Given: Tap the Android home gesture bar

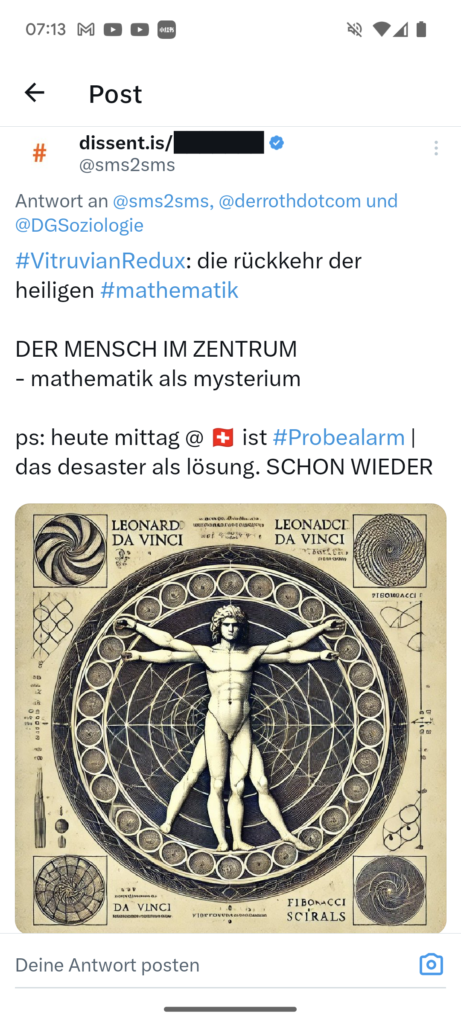Looking at the screenshot, I should pyautogui.click(x=230, y=1009).
